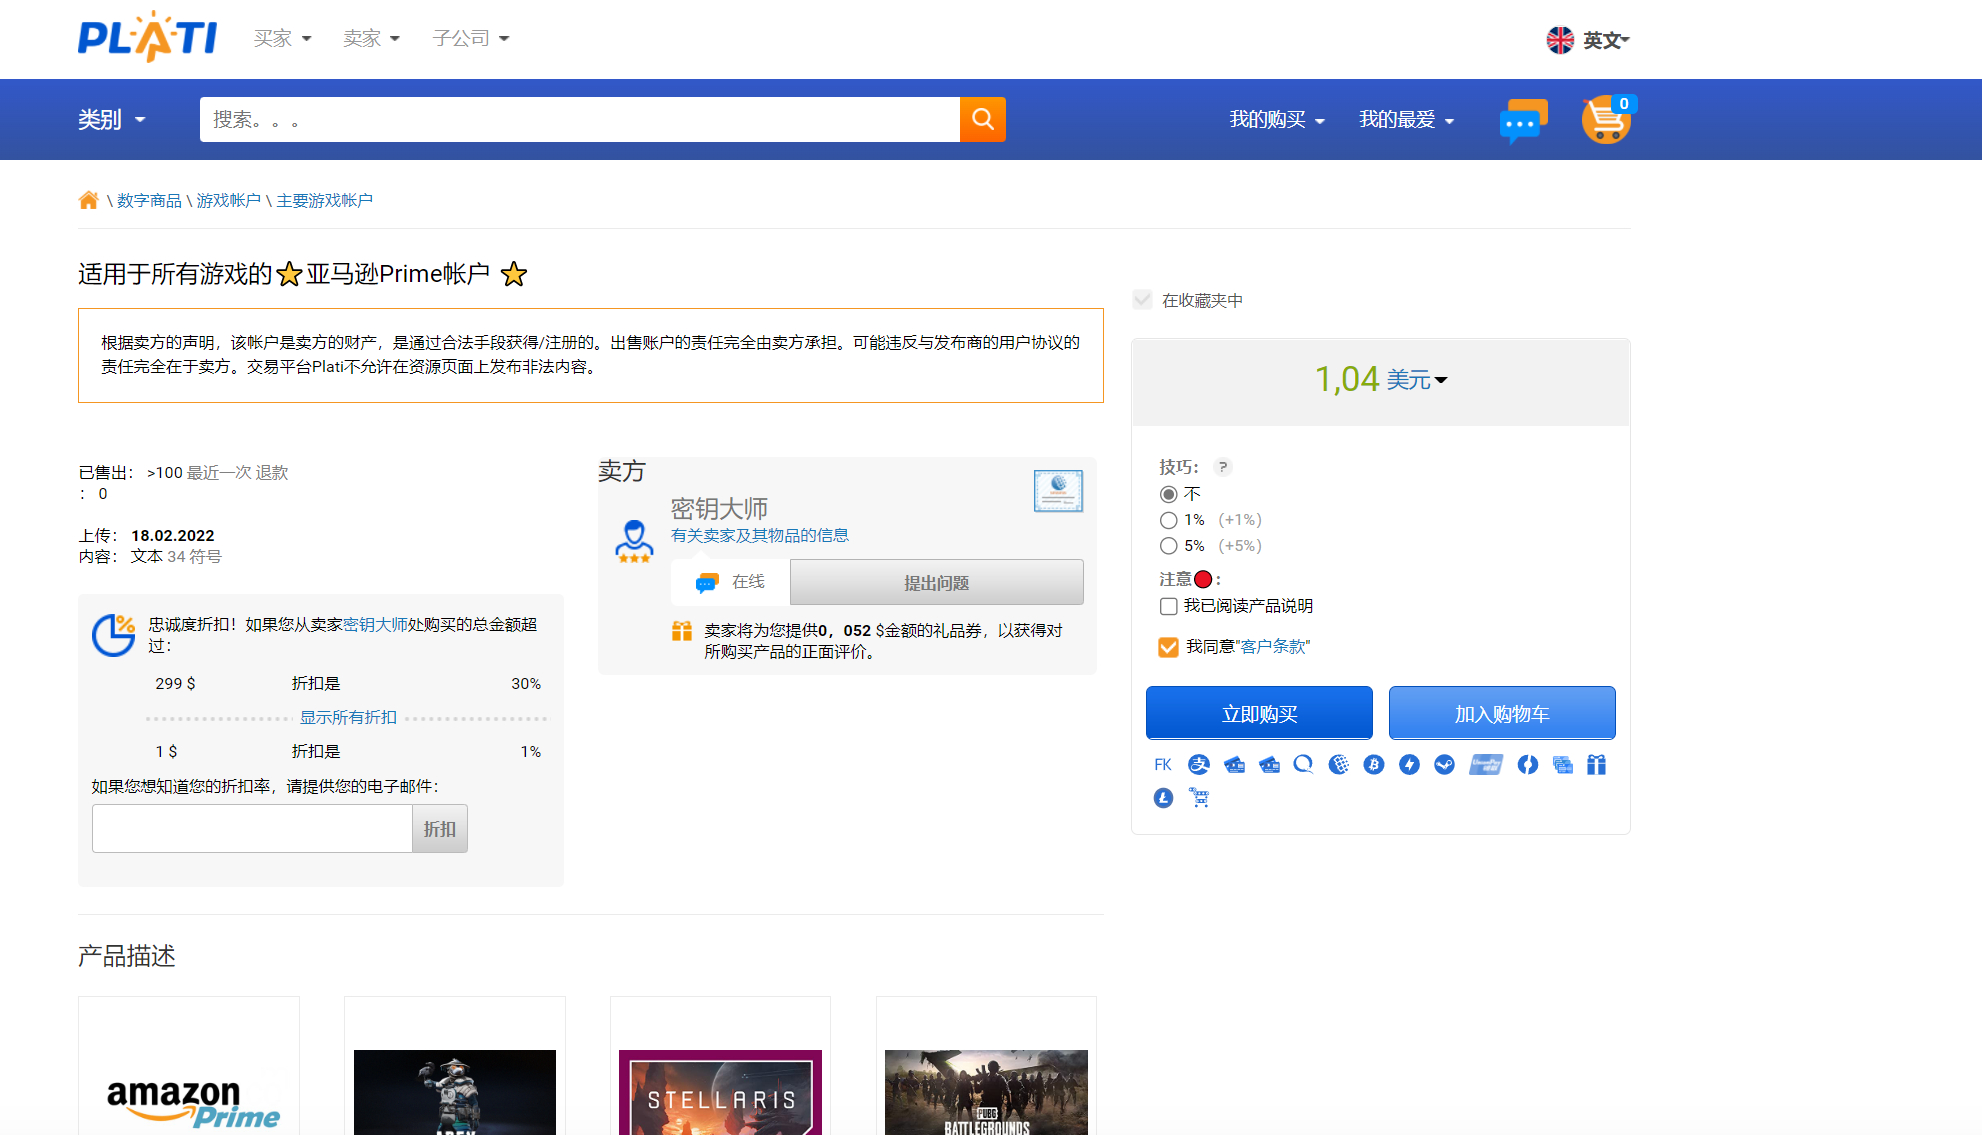Screen dimensions: 1982x1135
Task: Open the 我的最爱 dropdown
Action: [x=1407, y=120]
